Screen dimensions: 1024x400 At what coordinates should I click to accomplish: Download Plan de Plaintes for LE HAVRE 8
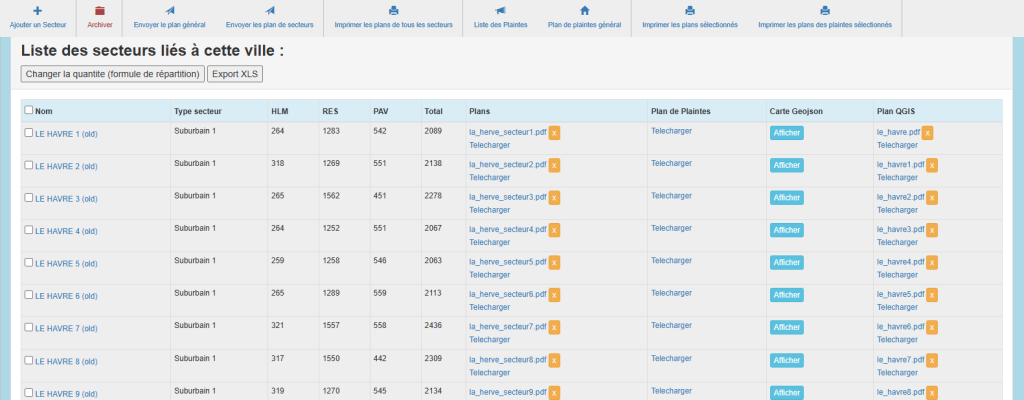671,358
